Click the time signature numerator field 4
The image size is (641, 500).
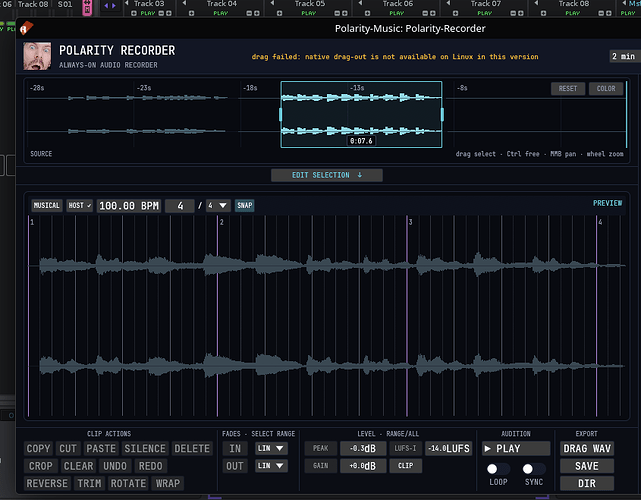pos(180,206)
